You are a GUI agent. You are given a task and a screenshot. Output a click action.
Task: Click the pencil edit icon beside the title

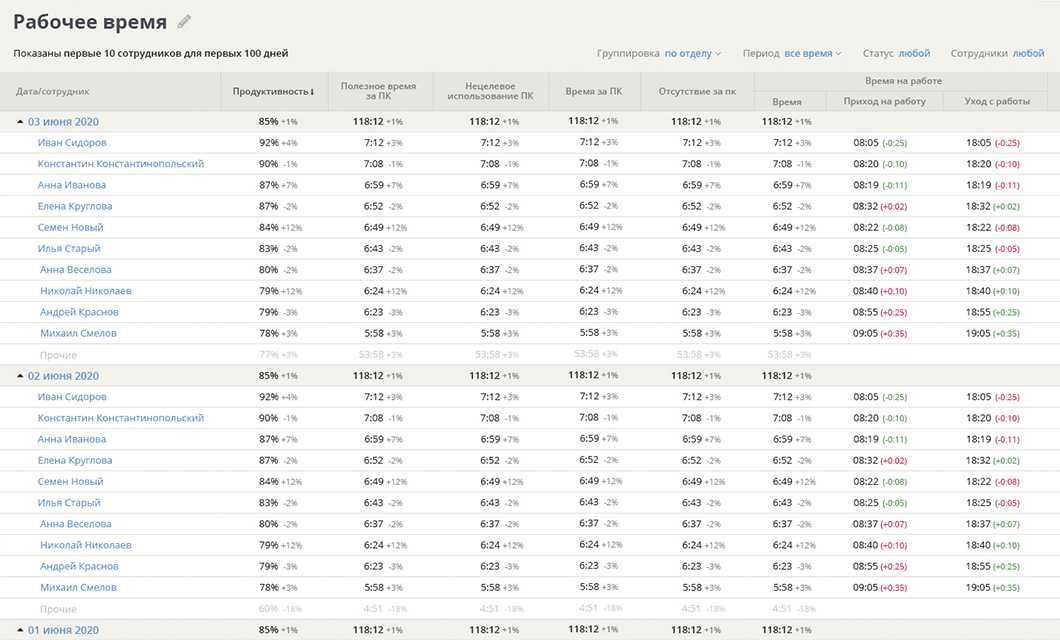click(184, 22)
